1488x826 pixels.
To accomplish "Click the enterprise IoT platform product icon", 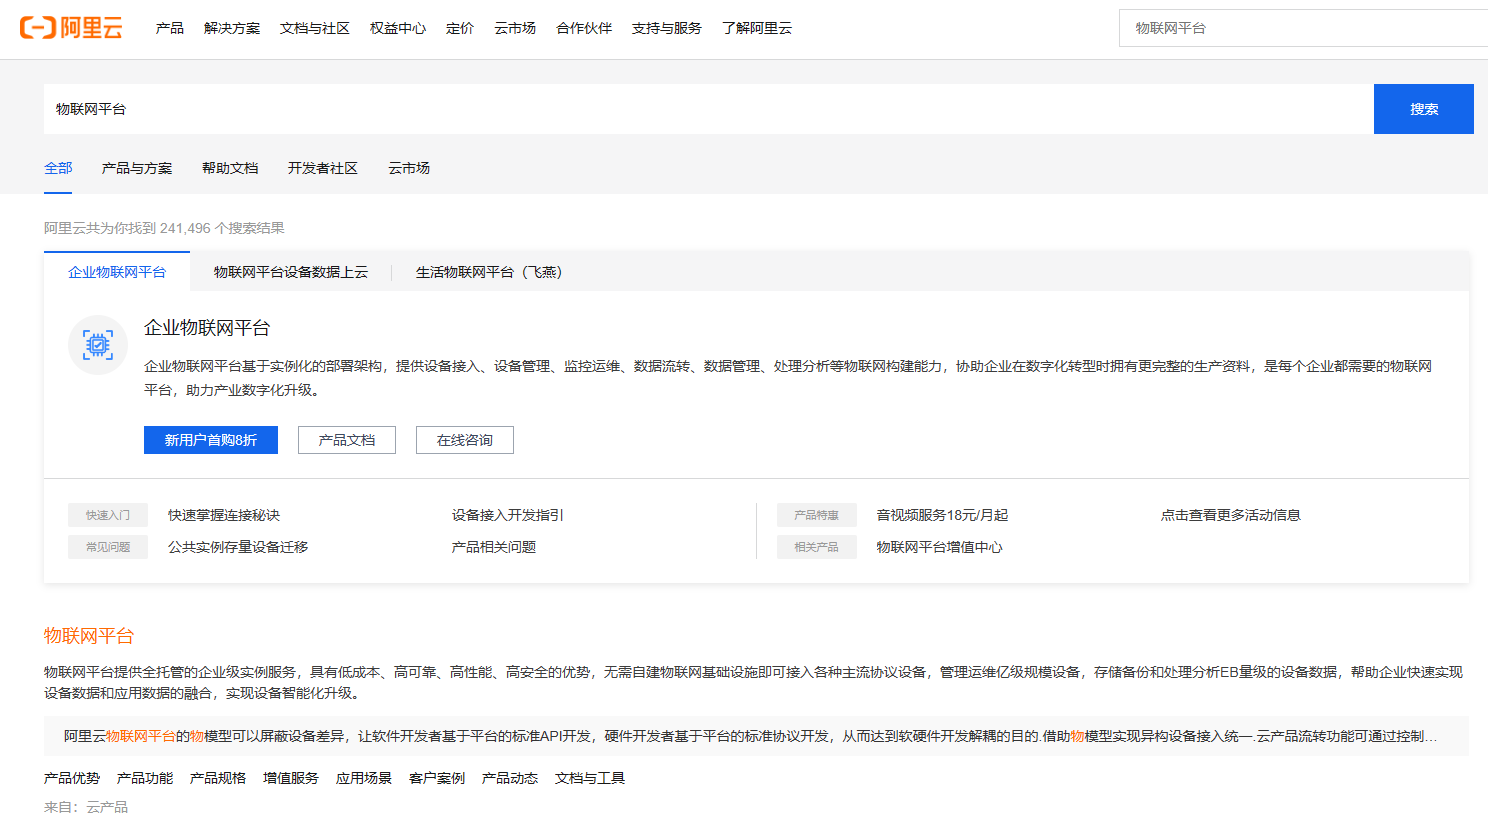I will tap(98, 345).
